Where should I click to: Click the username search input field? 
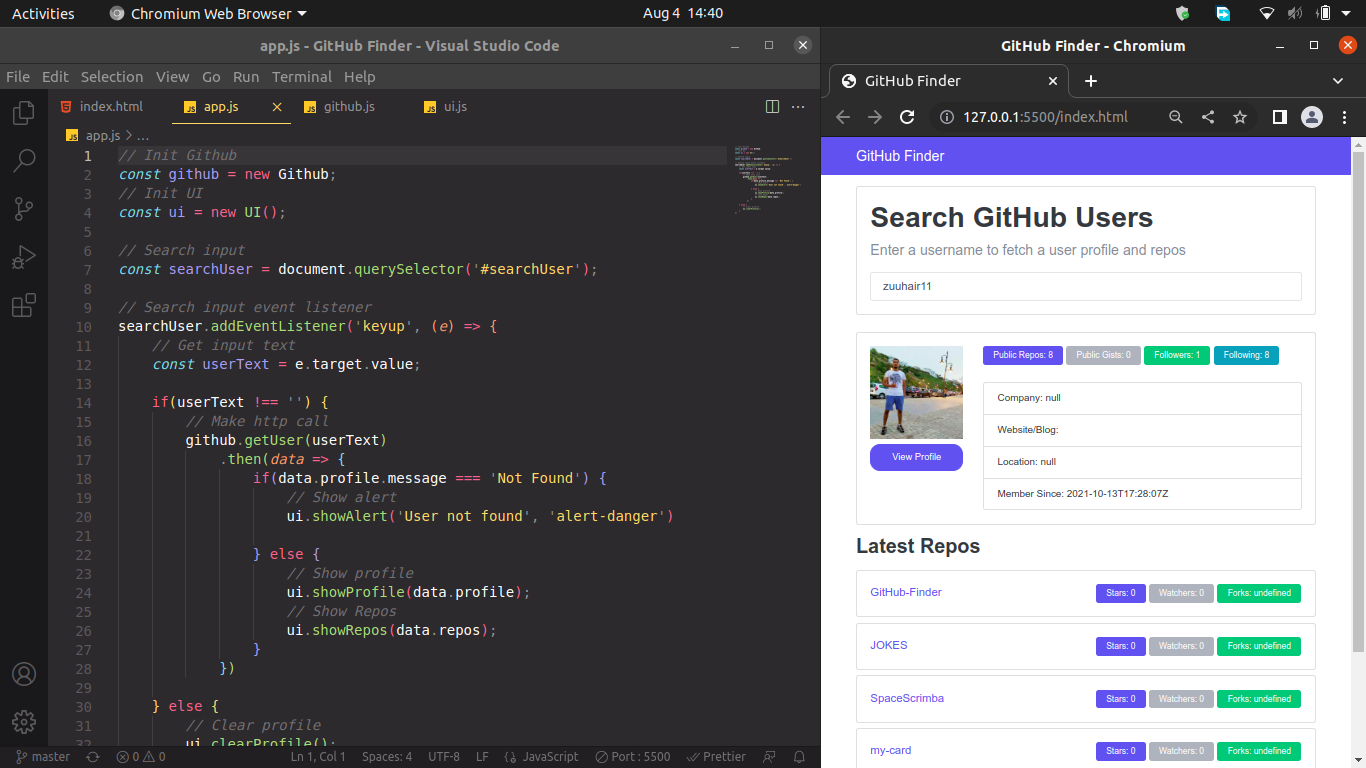click(x=1086, y=286)
